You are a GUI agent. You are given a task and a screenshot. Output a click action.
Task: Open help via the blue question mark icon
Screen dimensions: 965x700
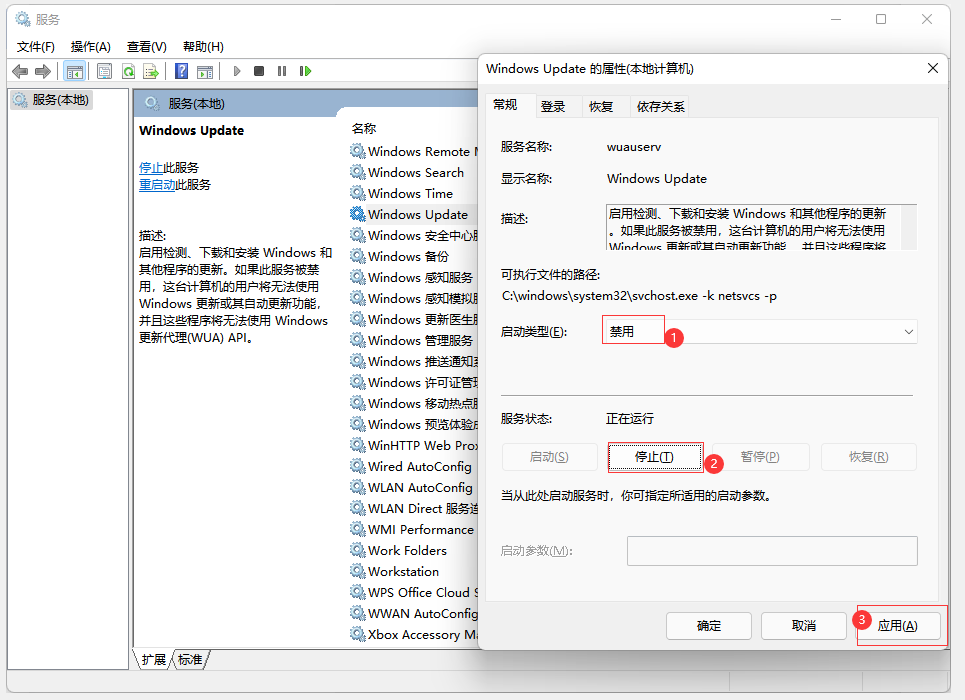(183, 70)
